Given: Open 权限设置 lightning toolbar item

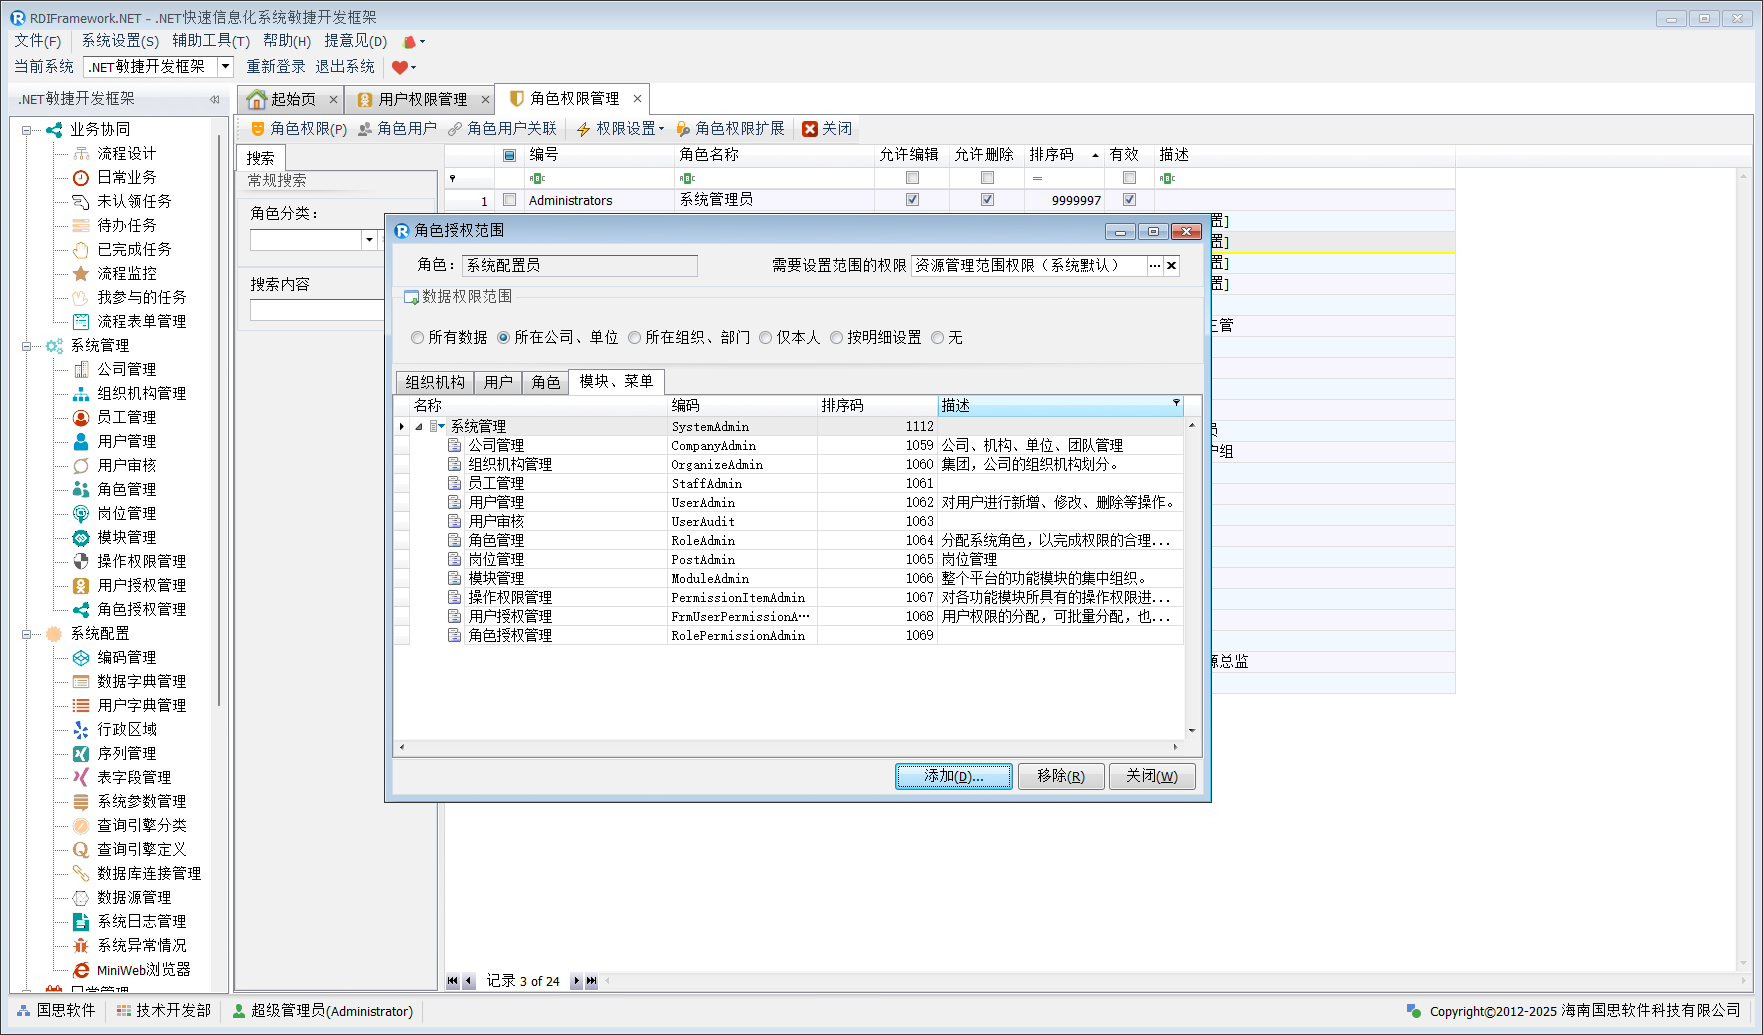Looking at the screenshot, I should click(x=584, y=129).
